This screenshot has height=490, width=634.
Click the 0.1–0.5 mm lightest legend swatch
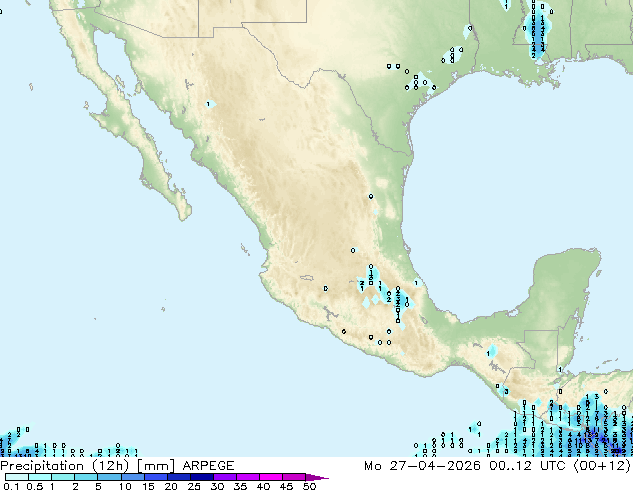tap(17, 477)
